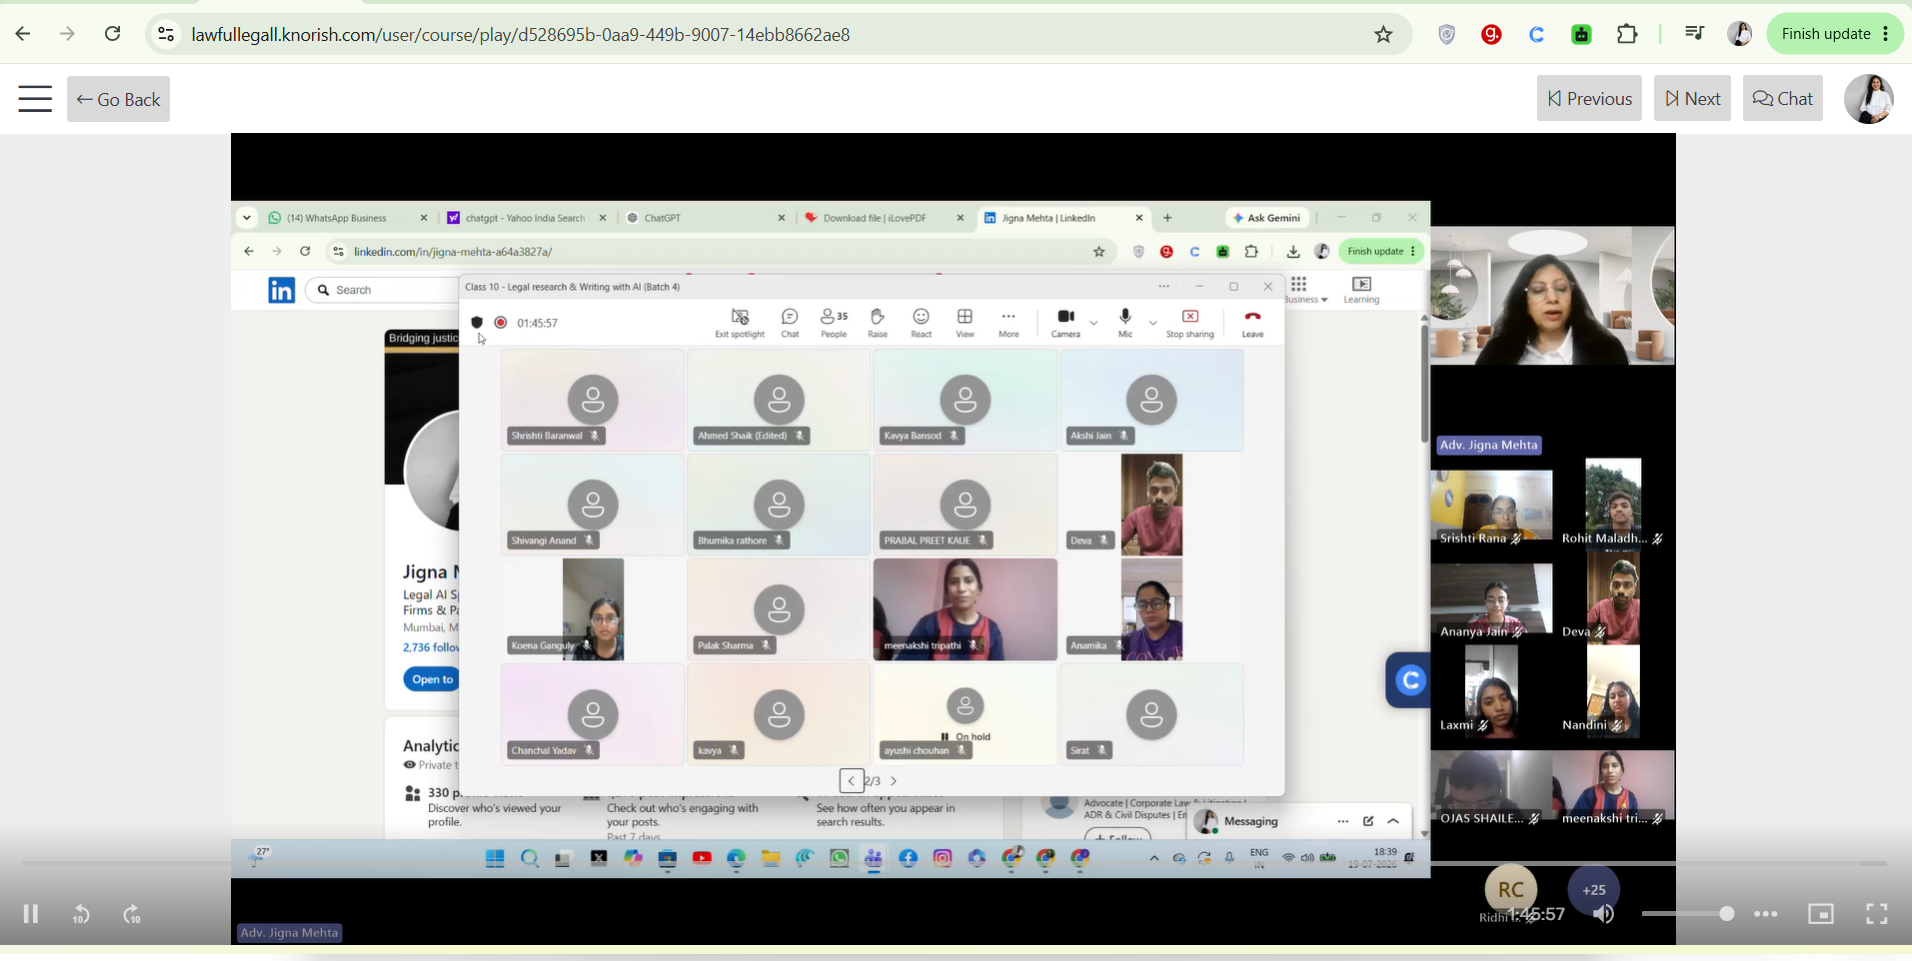Image resolution: width=1912 pixels, height=961 pixels.
Task: Go to Next lesson
Action: [x=1692, y=98]
